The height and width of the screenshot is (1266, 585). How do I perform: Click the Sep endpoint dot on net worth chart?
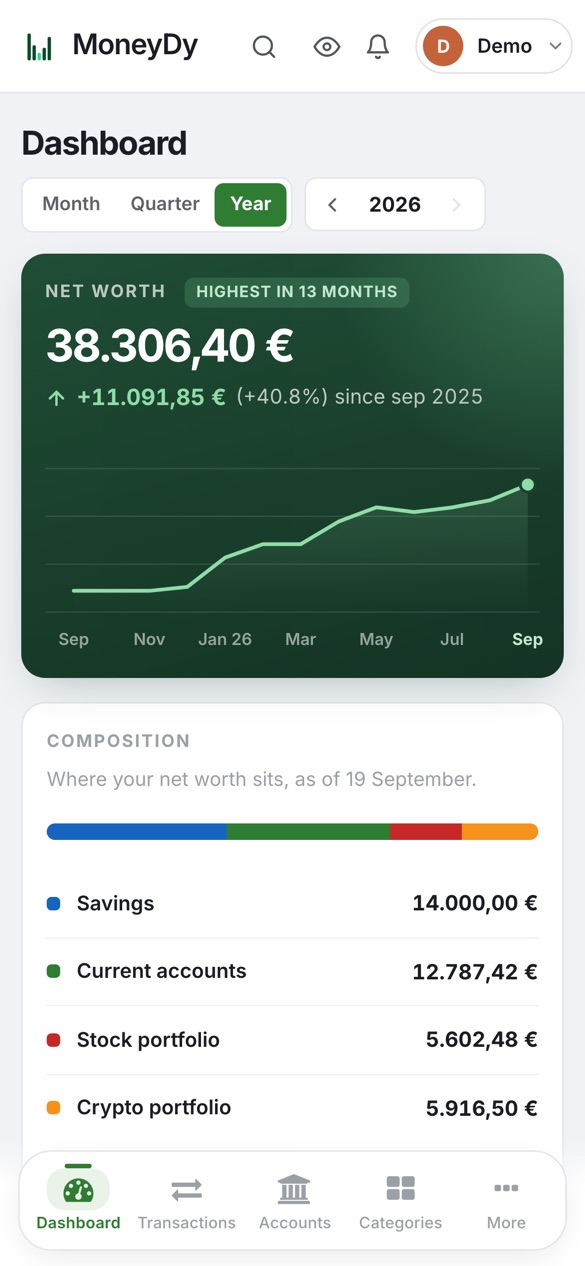(x=528, y=485)
